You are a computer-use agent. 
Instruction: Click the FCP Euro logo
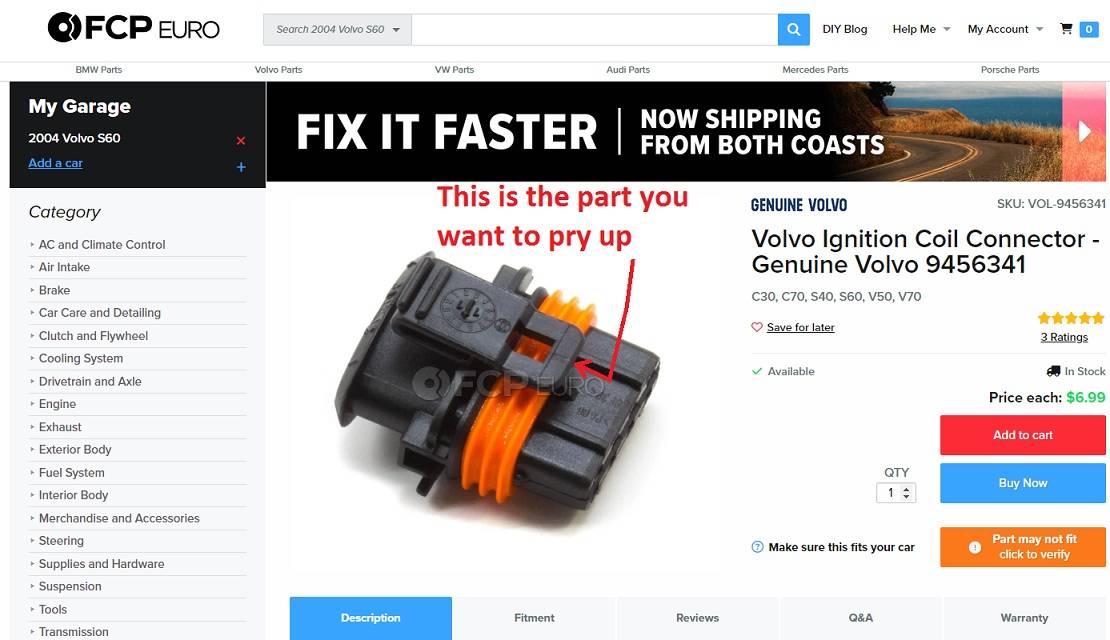click(134, 28)
